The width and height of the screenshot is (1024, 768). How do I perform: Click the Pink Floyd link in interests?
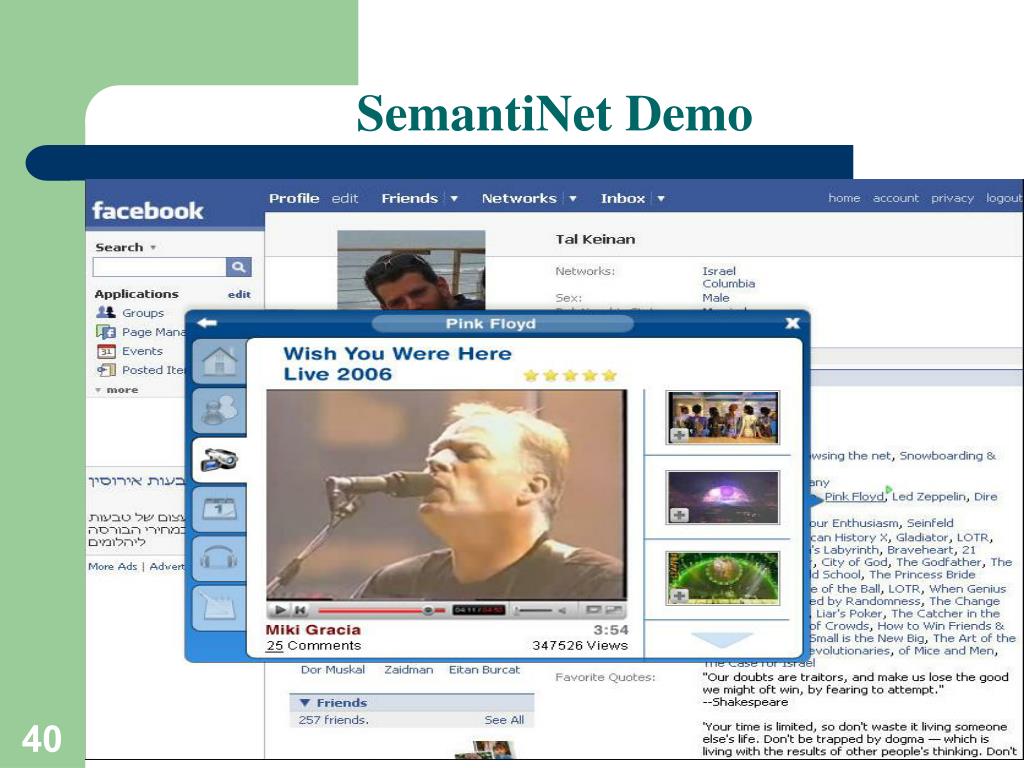[x=854, y=496]
